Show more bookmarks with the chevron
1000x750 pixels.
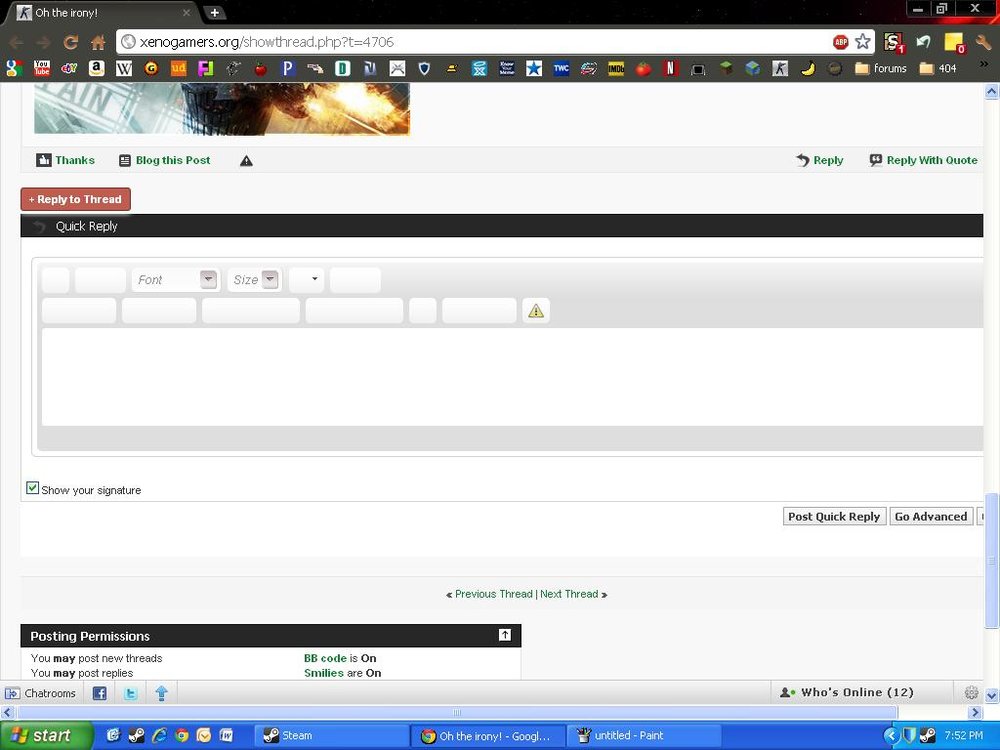pyautogui.click(x=984, y=64)
